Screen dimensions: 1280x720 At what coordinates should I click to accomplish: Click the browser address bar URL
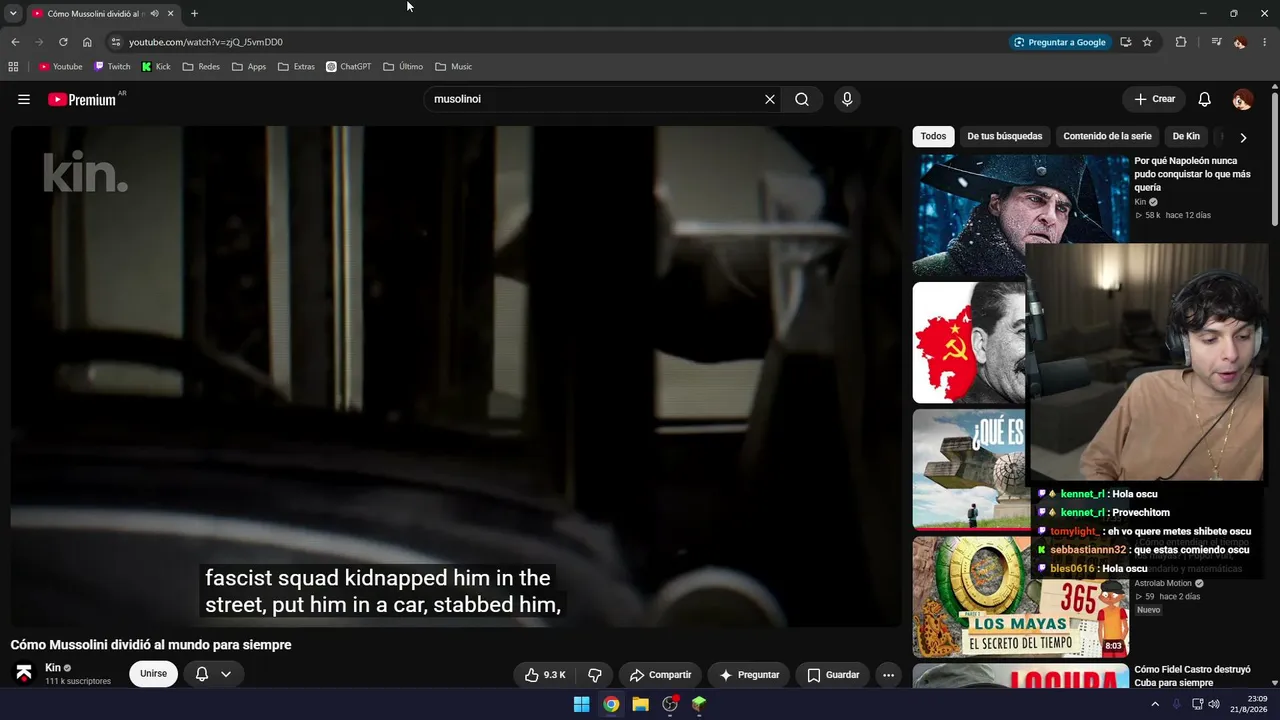point(206,42)
